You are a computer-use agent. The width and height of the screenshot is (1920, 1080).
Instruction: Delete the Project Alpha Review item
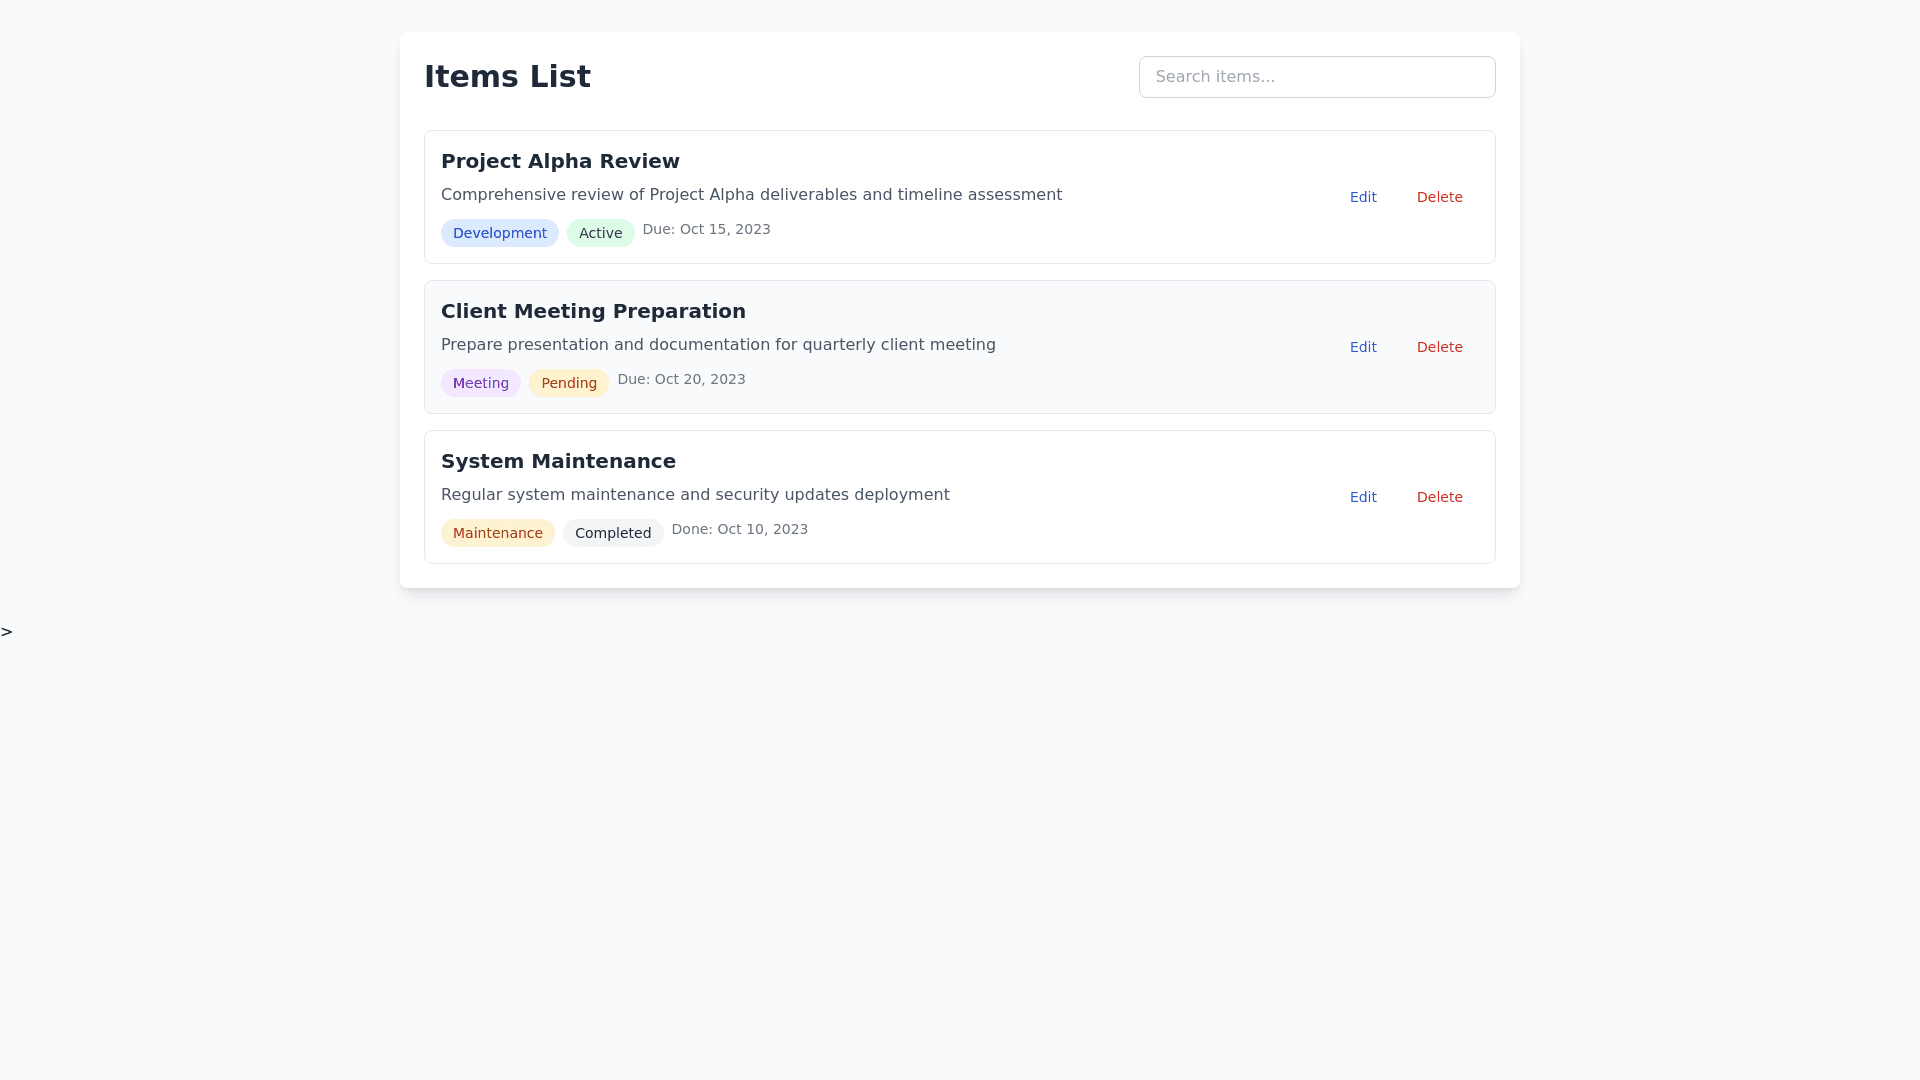point(1439,197)
